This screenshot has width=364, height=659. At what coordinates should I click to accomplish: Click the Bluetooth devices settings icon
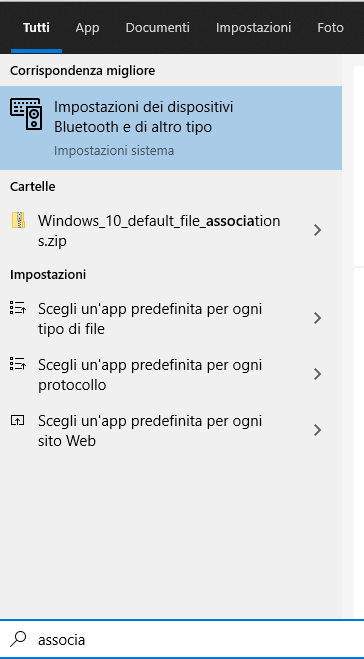(26, 114)
